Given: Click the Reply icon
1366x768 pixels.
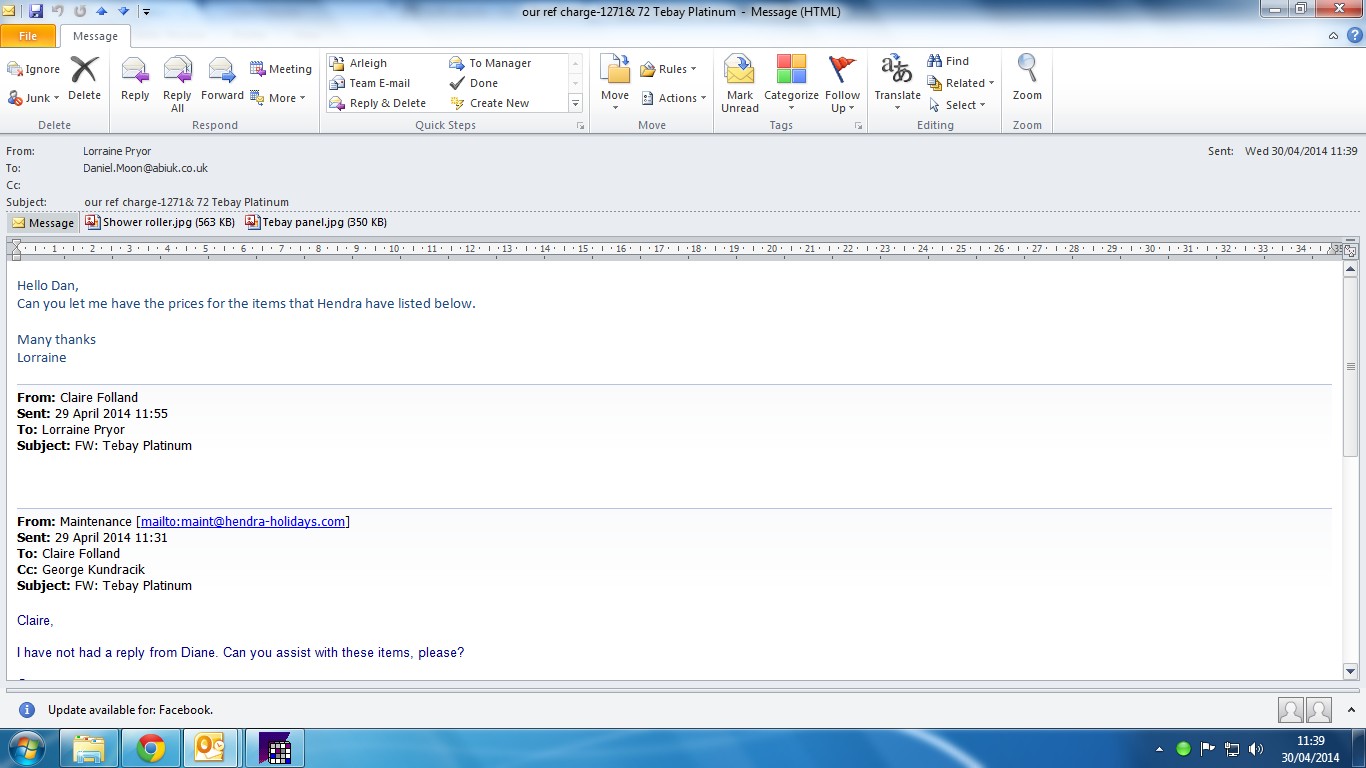Looking at the screenshot, I should [x=135, y=82].
